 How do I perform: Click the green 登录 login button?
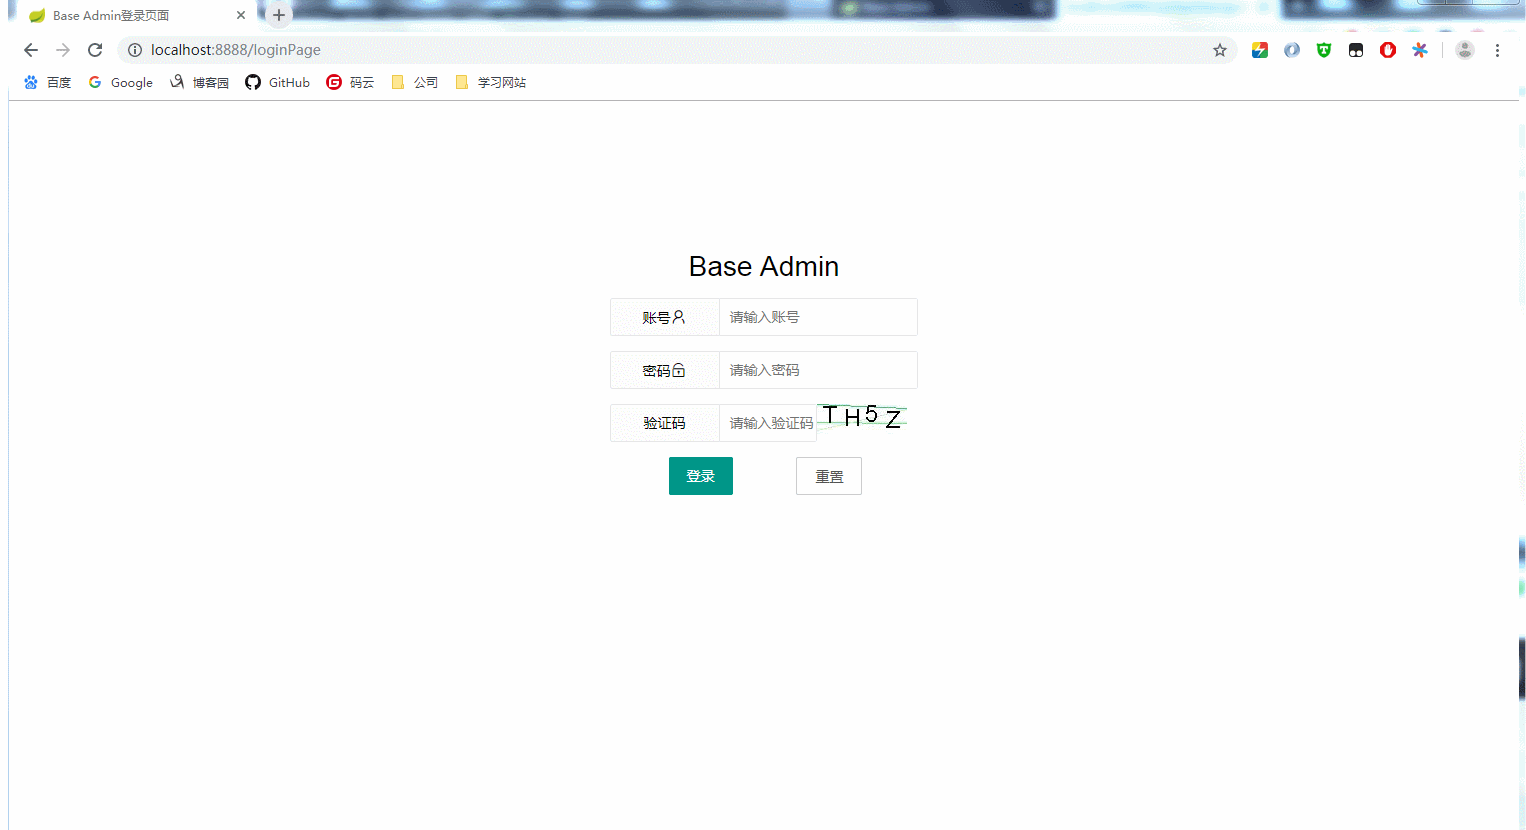point(701,476)
